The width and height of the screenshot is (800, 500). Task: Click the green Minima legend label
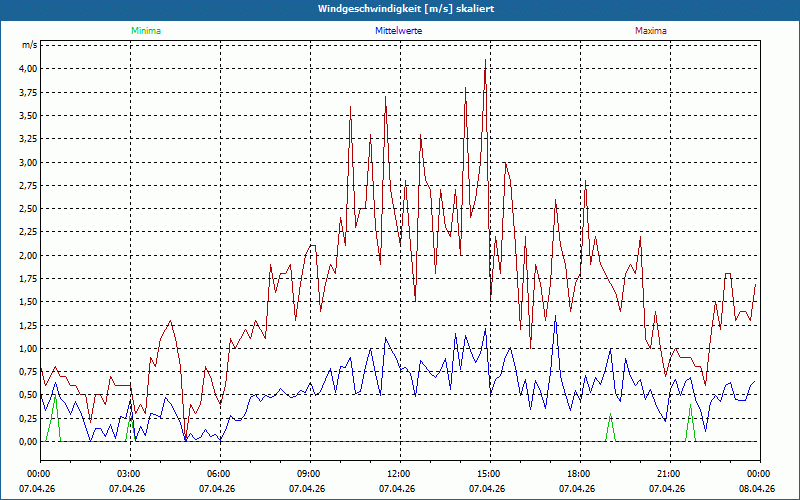pos(145,31)
